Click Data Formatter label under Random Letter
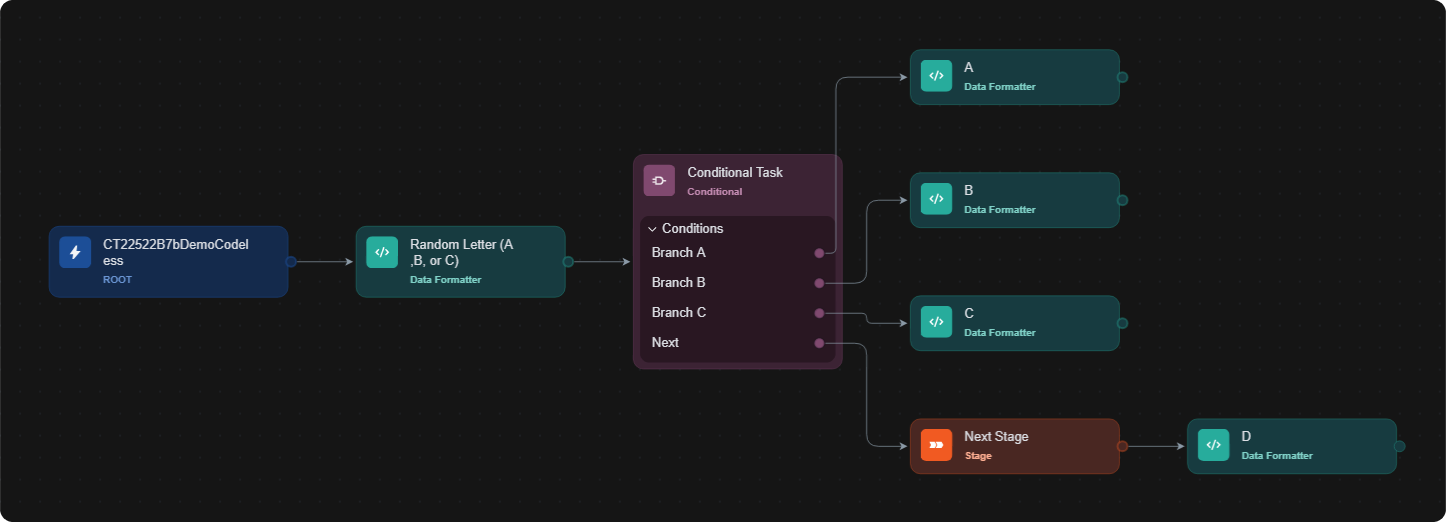Screen dimensions: 1446x522 pos(446,280)
